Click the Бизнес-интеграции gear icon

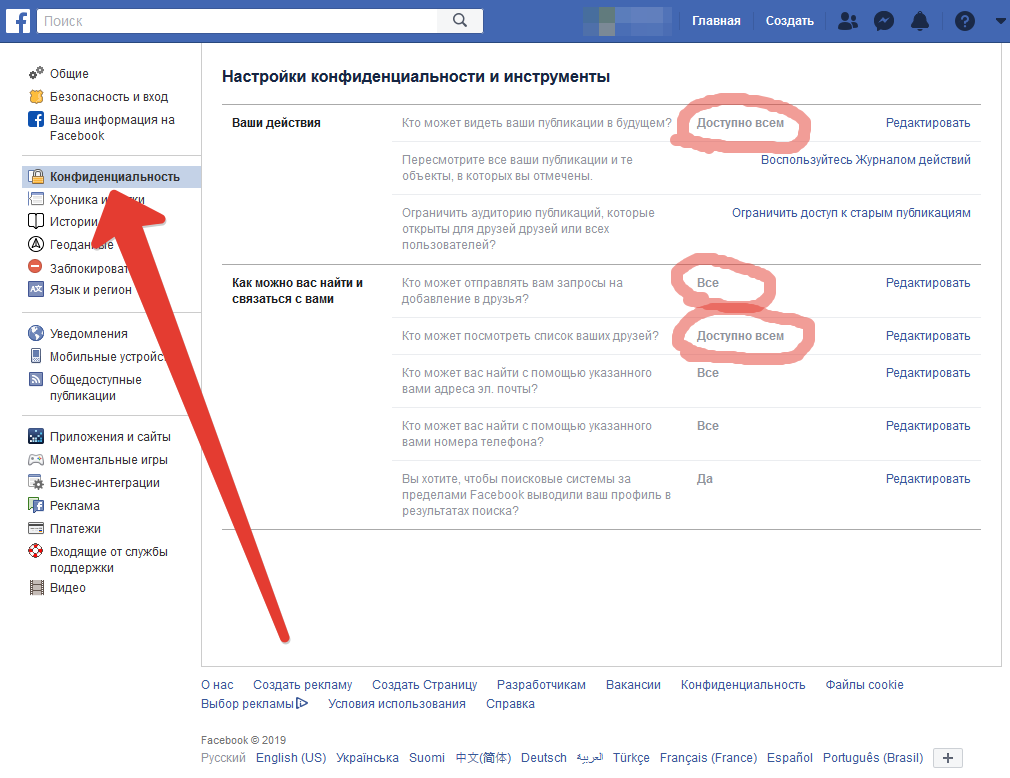36,482
